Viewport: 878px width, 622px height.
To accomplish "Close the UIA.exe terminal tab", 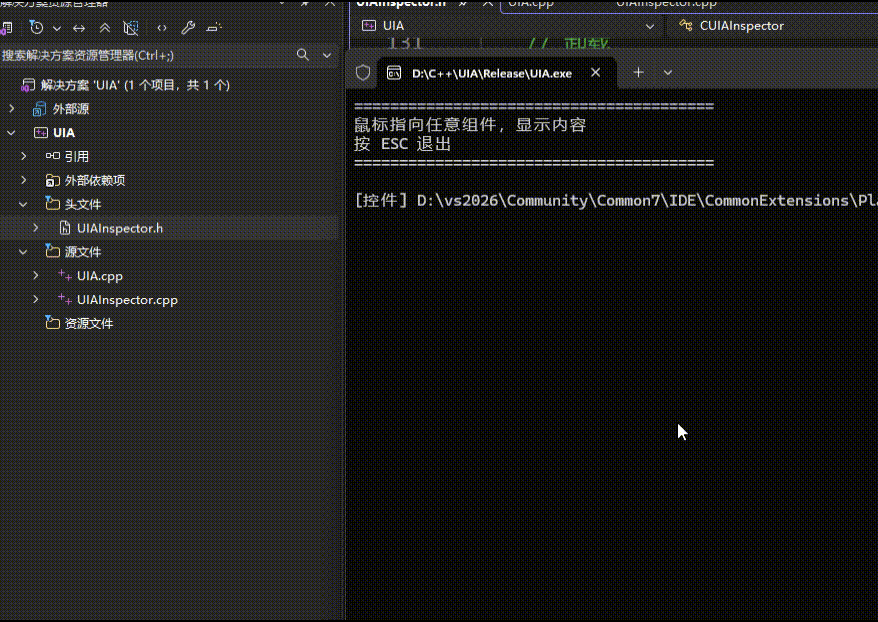I will pos(596,73).
